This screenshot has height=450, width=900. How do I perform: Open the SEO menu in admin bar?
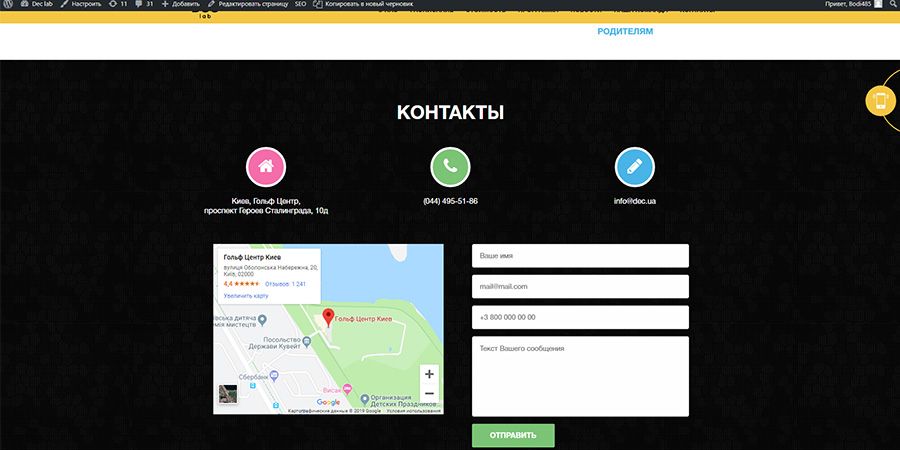(x=300, y=5)
